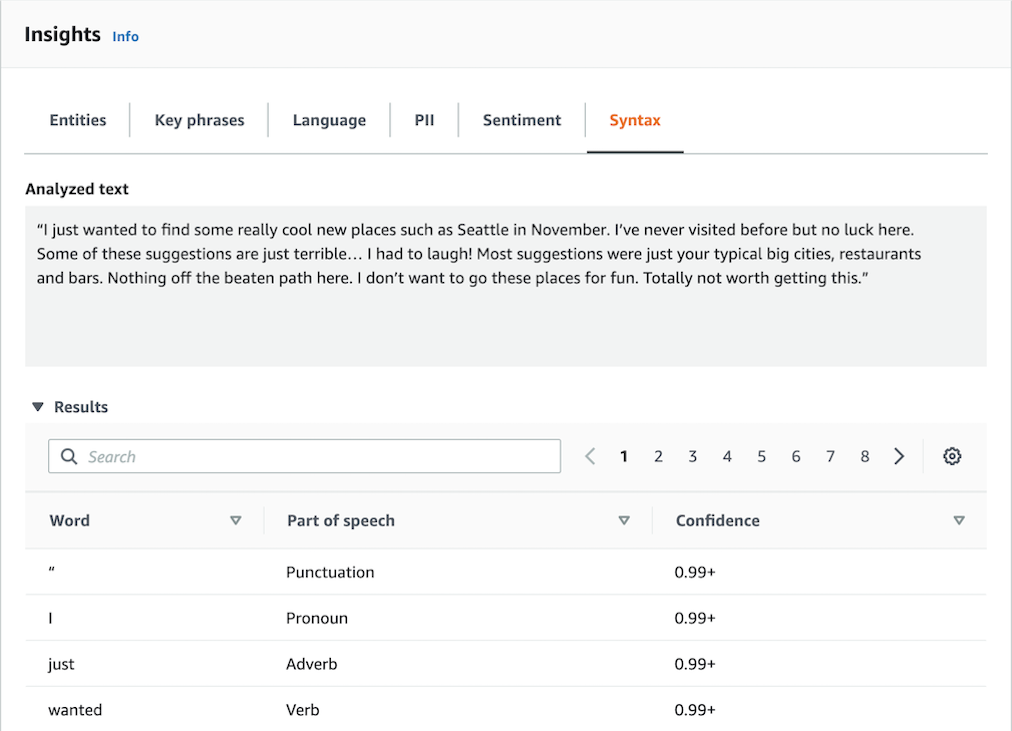Select the Language tab
Image resolution: width=1012 pixels, height=731 pixels.
point(329,120)
